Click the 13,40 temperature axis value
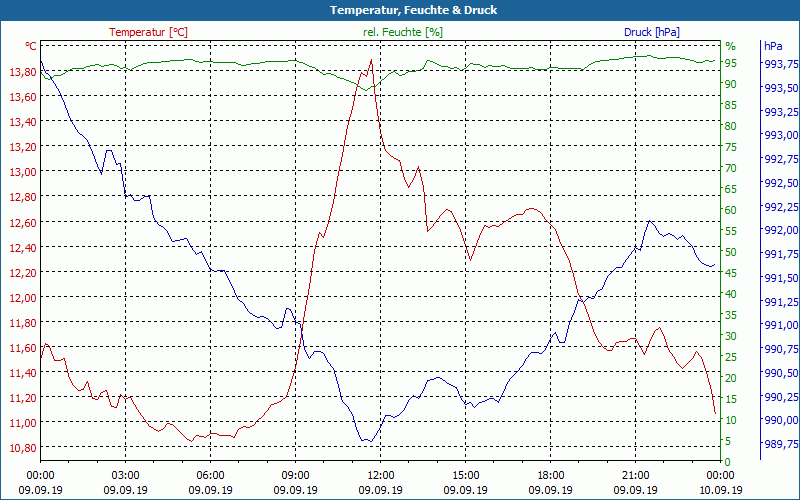800x500 pixels. tap(23, 121)
